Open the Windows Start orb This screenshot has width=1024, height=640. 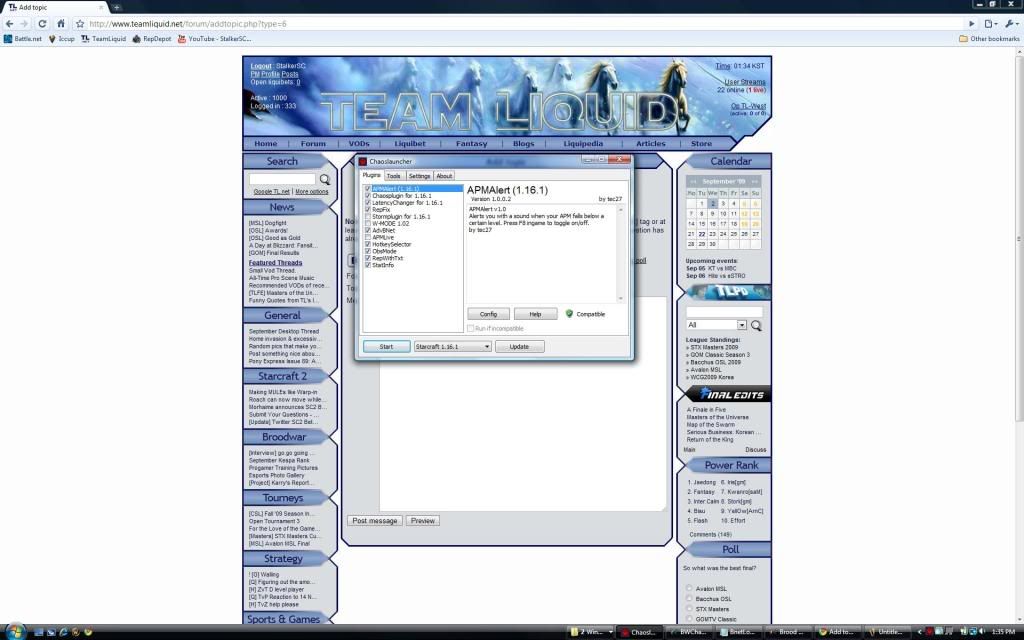click(14, 631)
